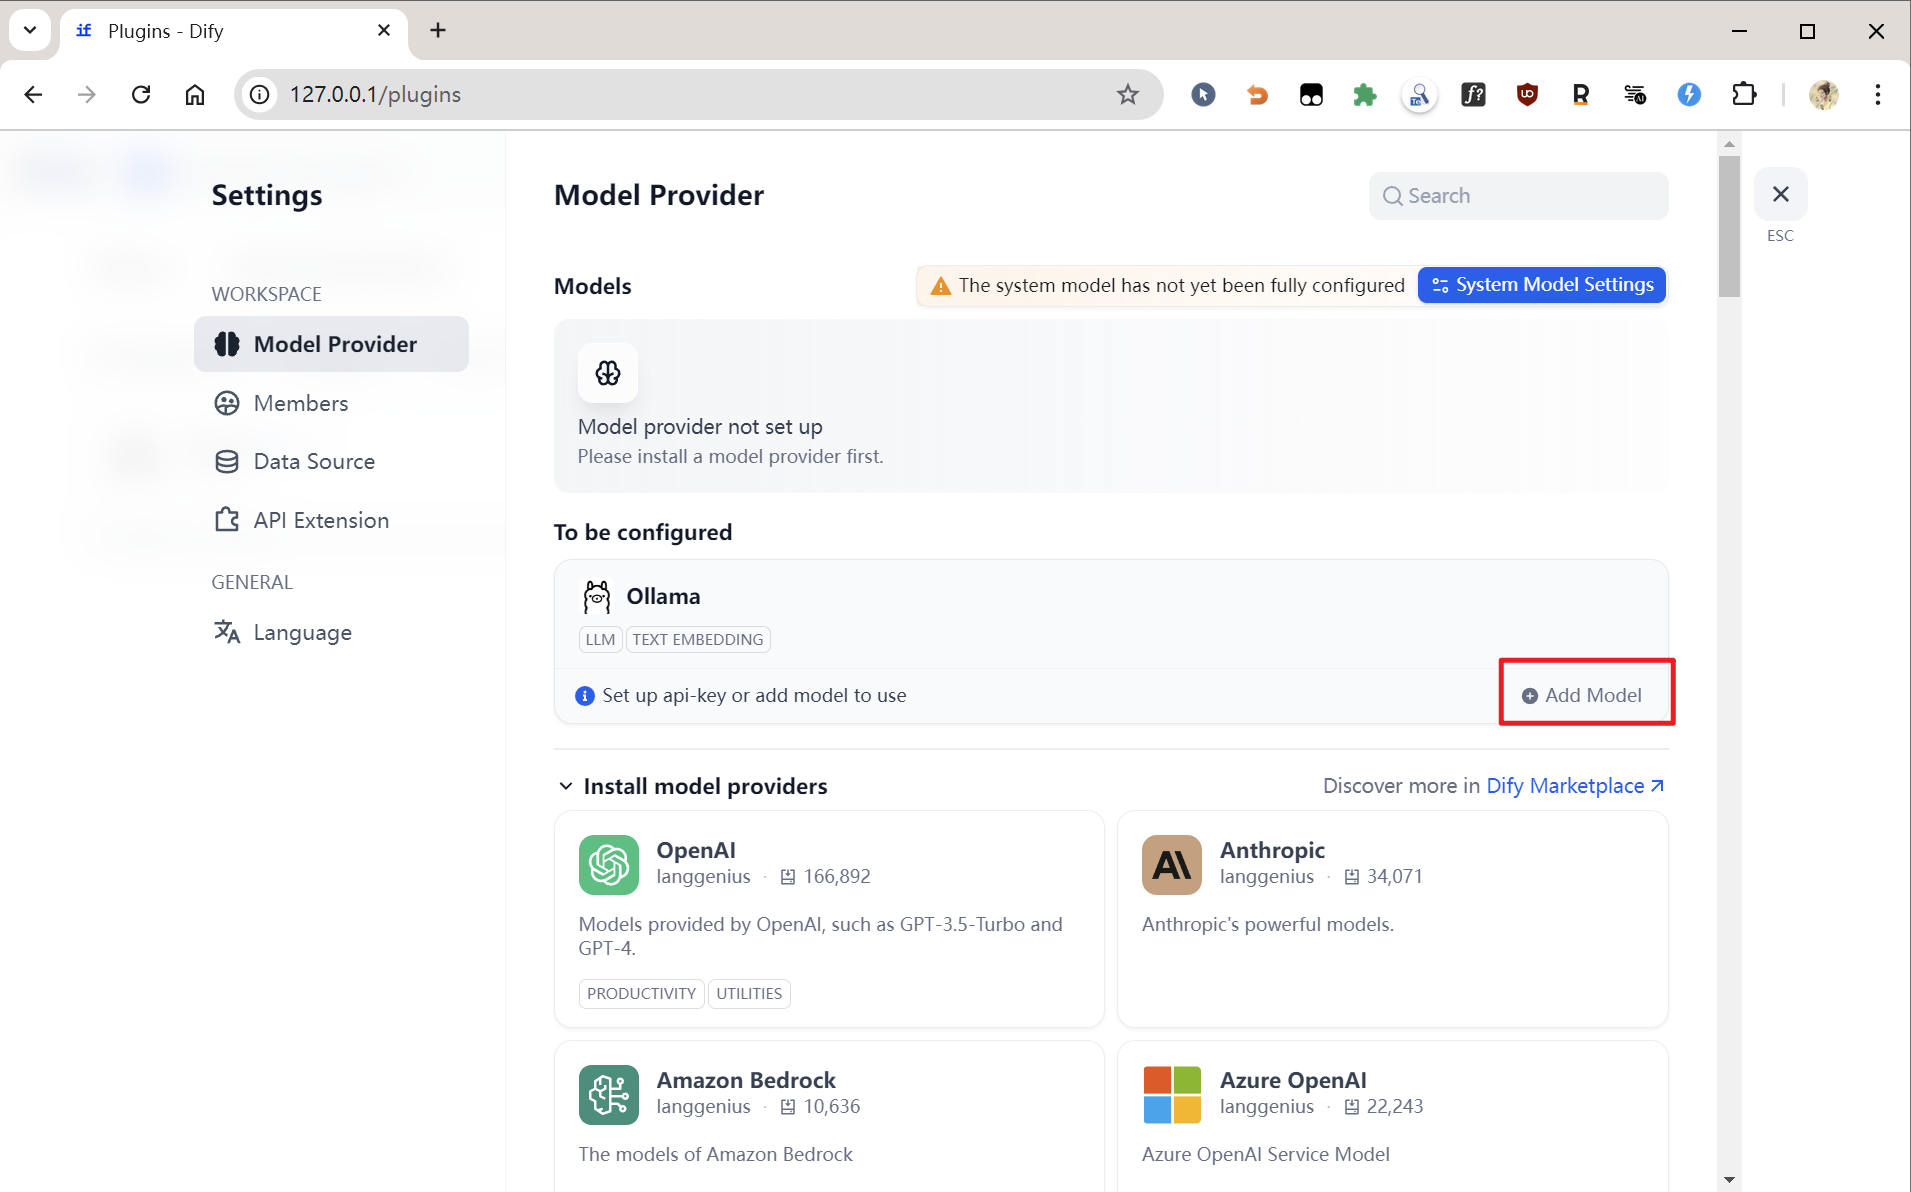Open the Dify Marketplace link
This screenshot has width=1911, height=1192.
point(1575,786)
